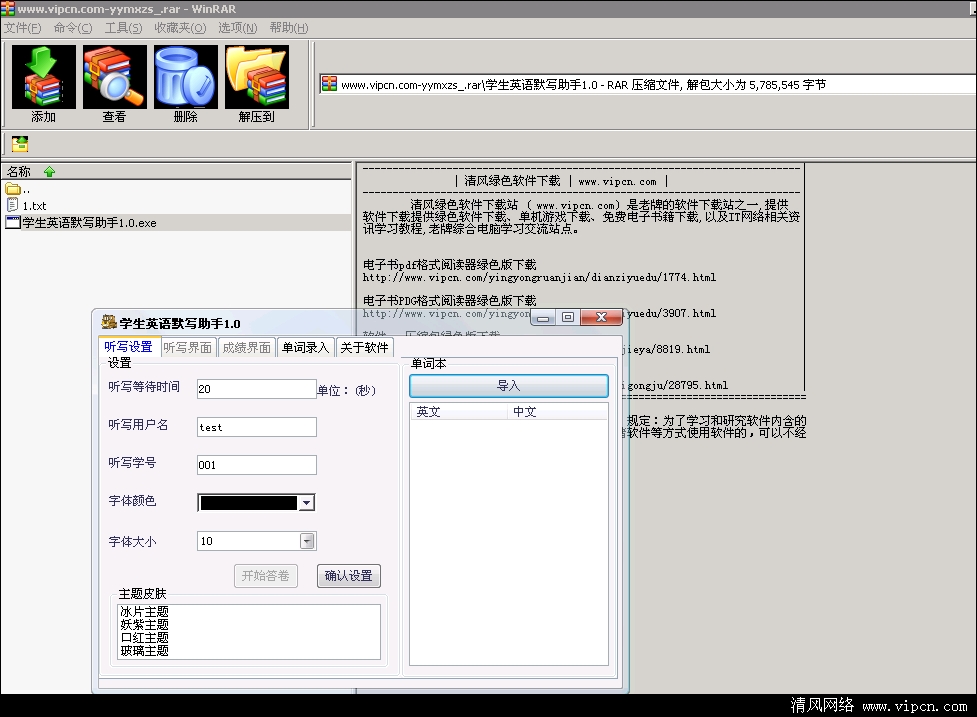Click the 听写等待时间 input field

pos(257,389)
